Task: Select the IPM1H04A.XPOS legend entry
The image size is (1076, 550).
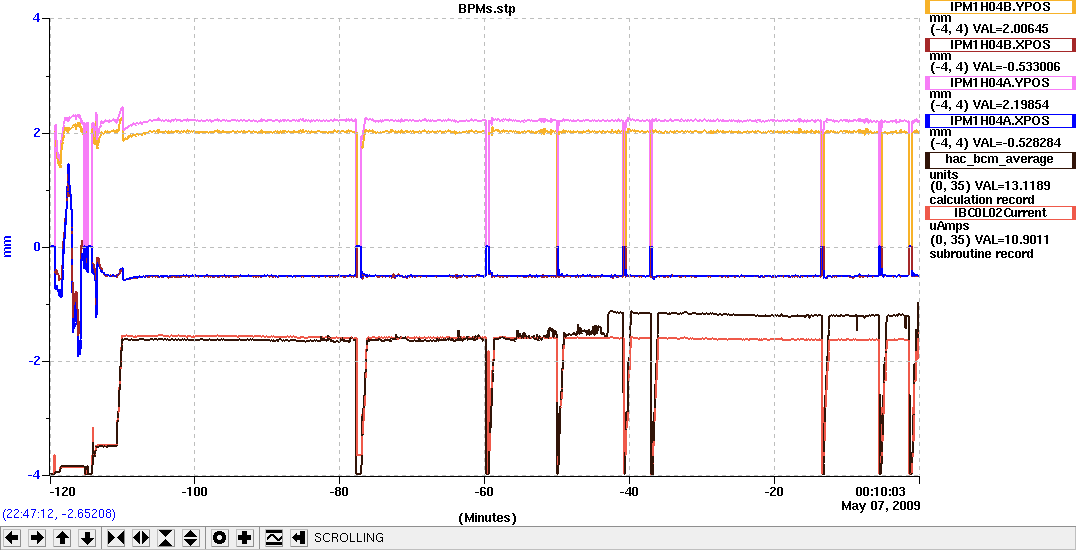Action: 999,120
